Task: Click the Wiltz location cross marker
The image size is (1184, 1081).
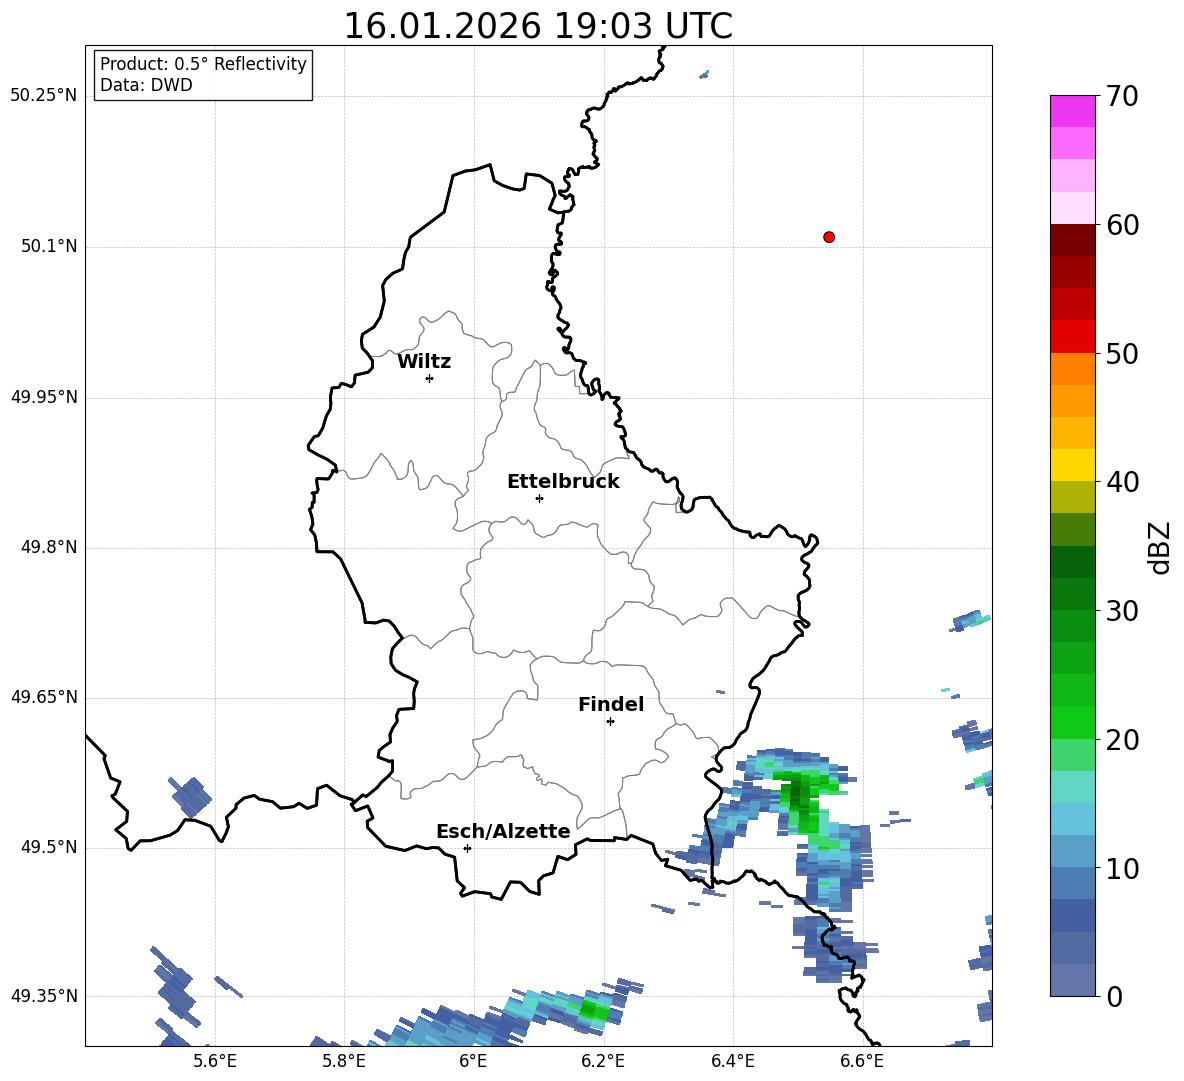Action: click(430, 378)
